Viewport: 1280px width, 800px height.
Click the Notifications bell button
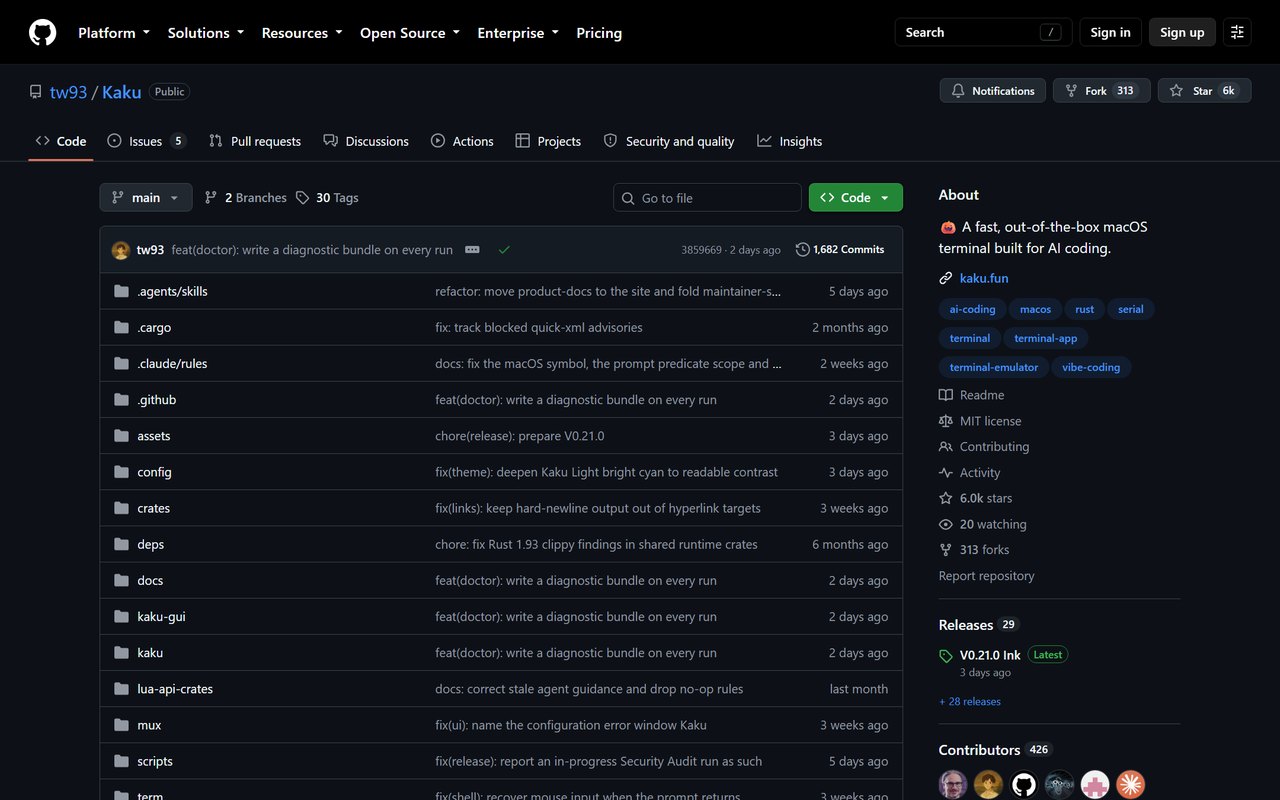coord(993,91)
